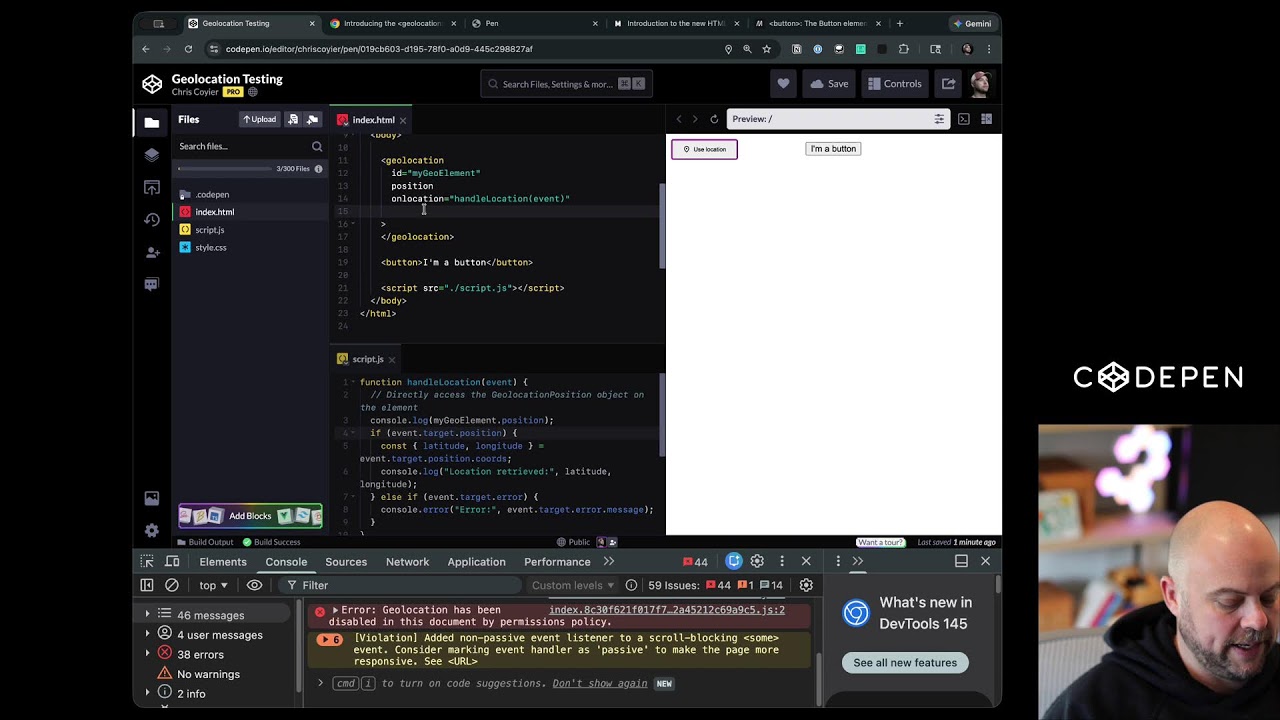Image resolution: width=1280 pixels, height=720 pixels.
Task: Click See all new features button
Action: click(x=905, y=663)
